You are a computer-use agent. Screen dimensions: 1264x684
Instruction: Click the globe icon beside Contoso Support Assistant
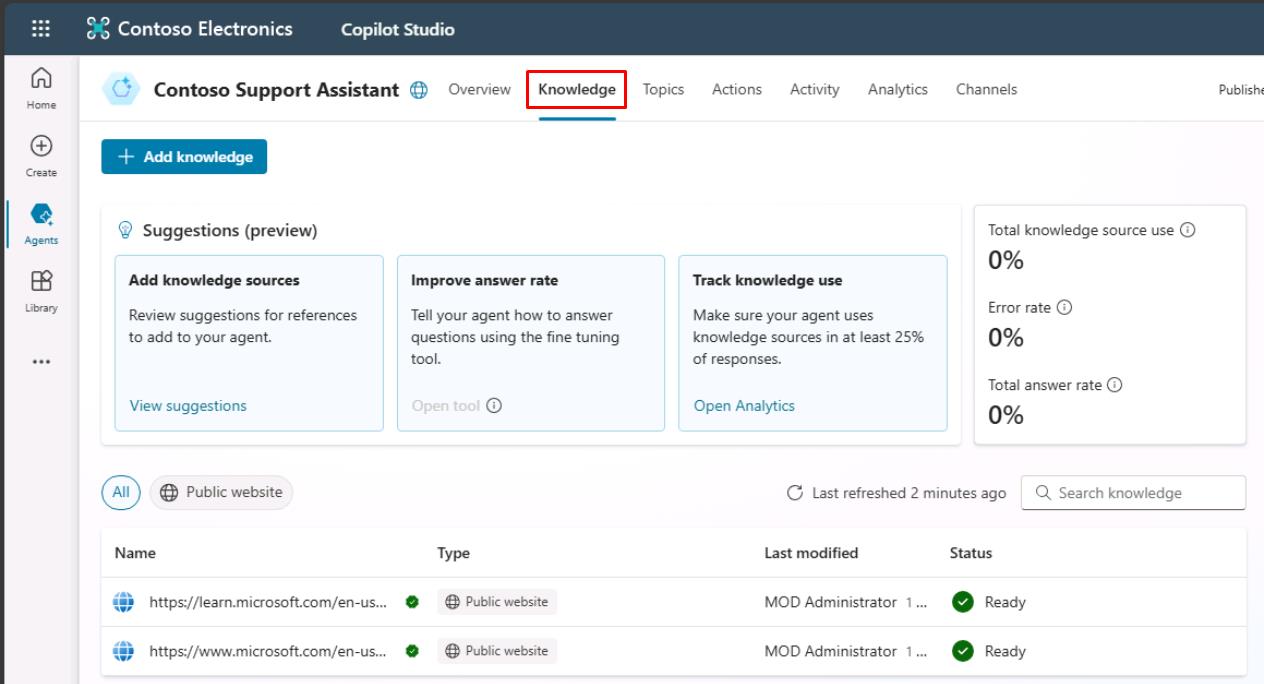417,89
